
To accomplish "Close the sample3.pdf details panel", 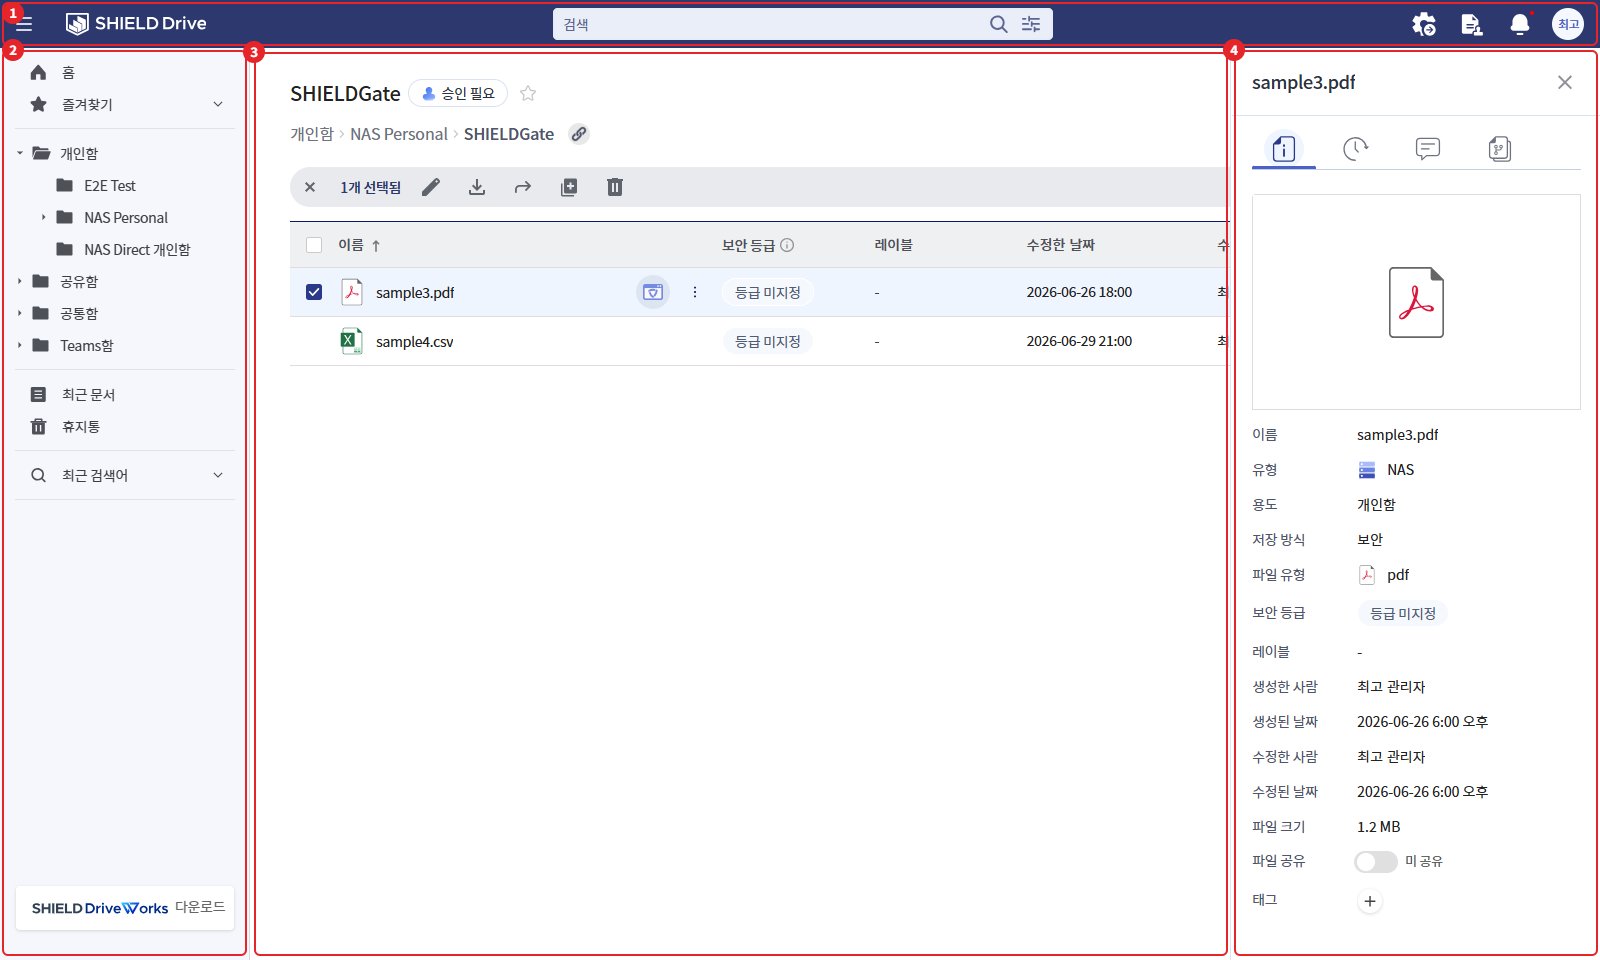I will coord(1565,82).
